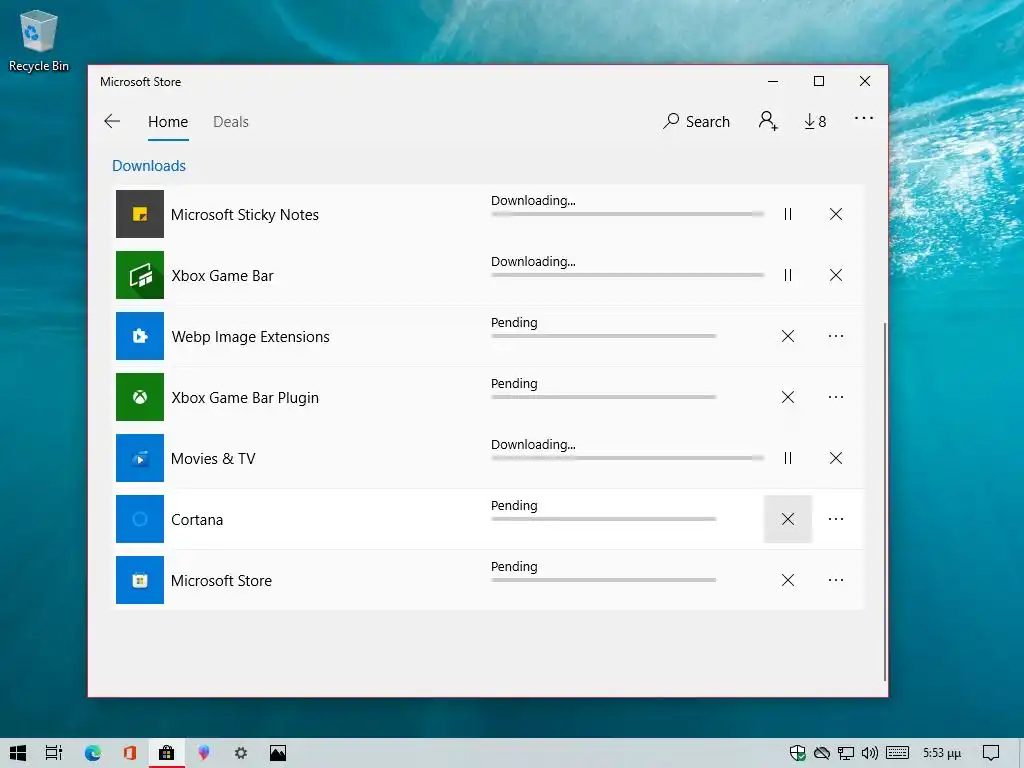Maximize the Microsoft Store window
This screenshot has height=768, width=1024.
[818, 81]
